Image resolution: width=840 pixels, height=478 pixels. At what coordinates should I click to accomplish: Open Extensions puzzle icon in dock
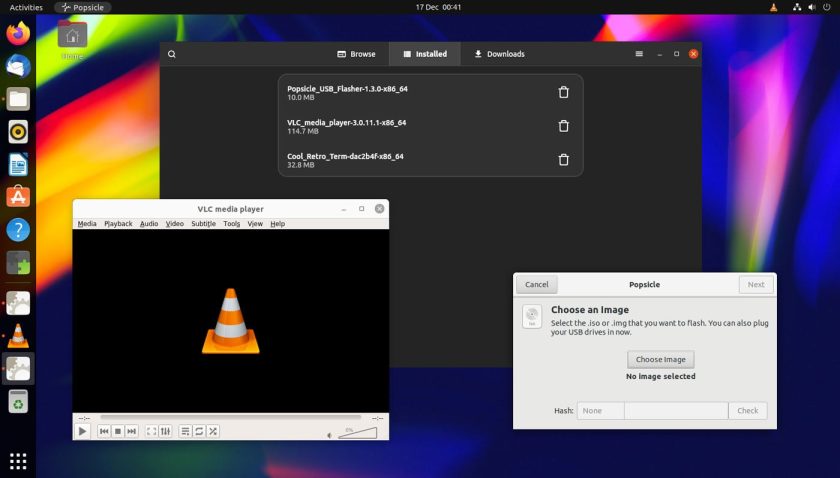click(x=18, y=263)
